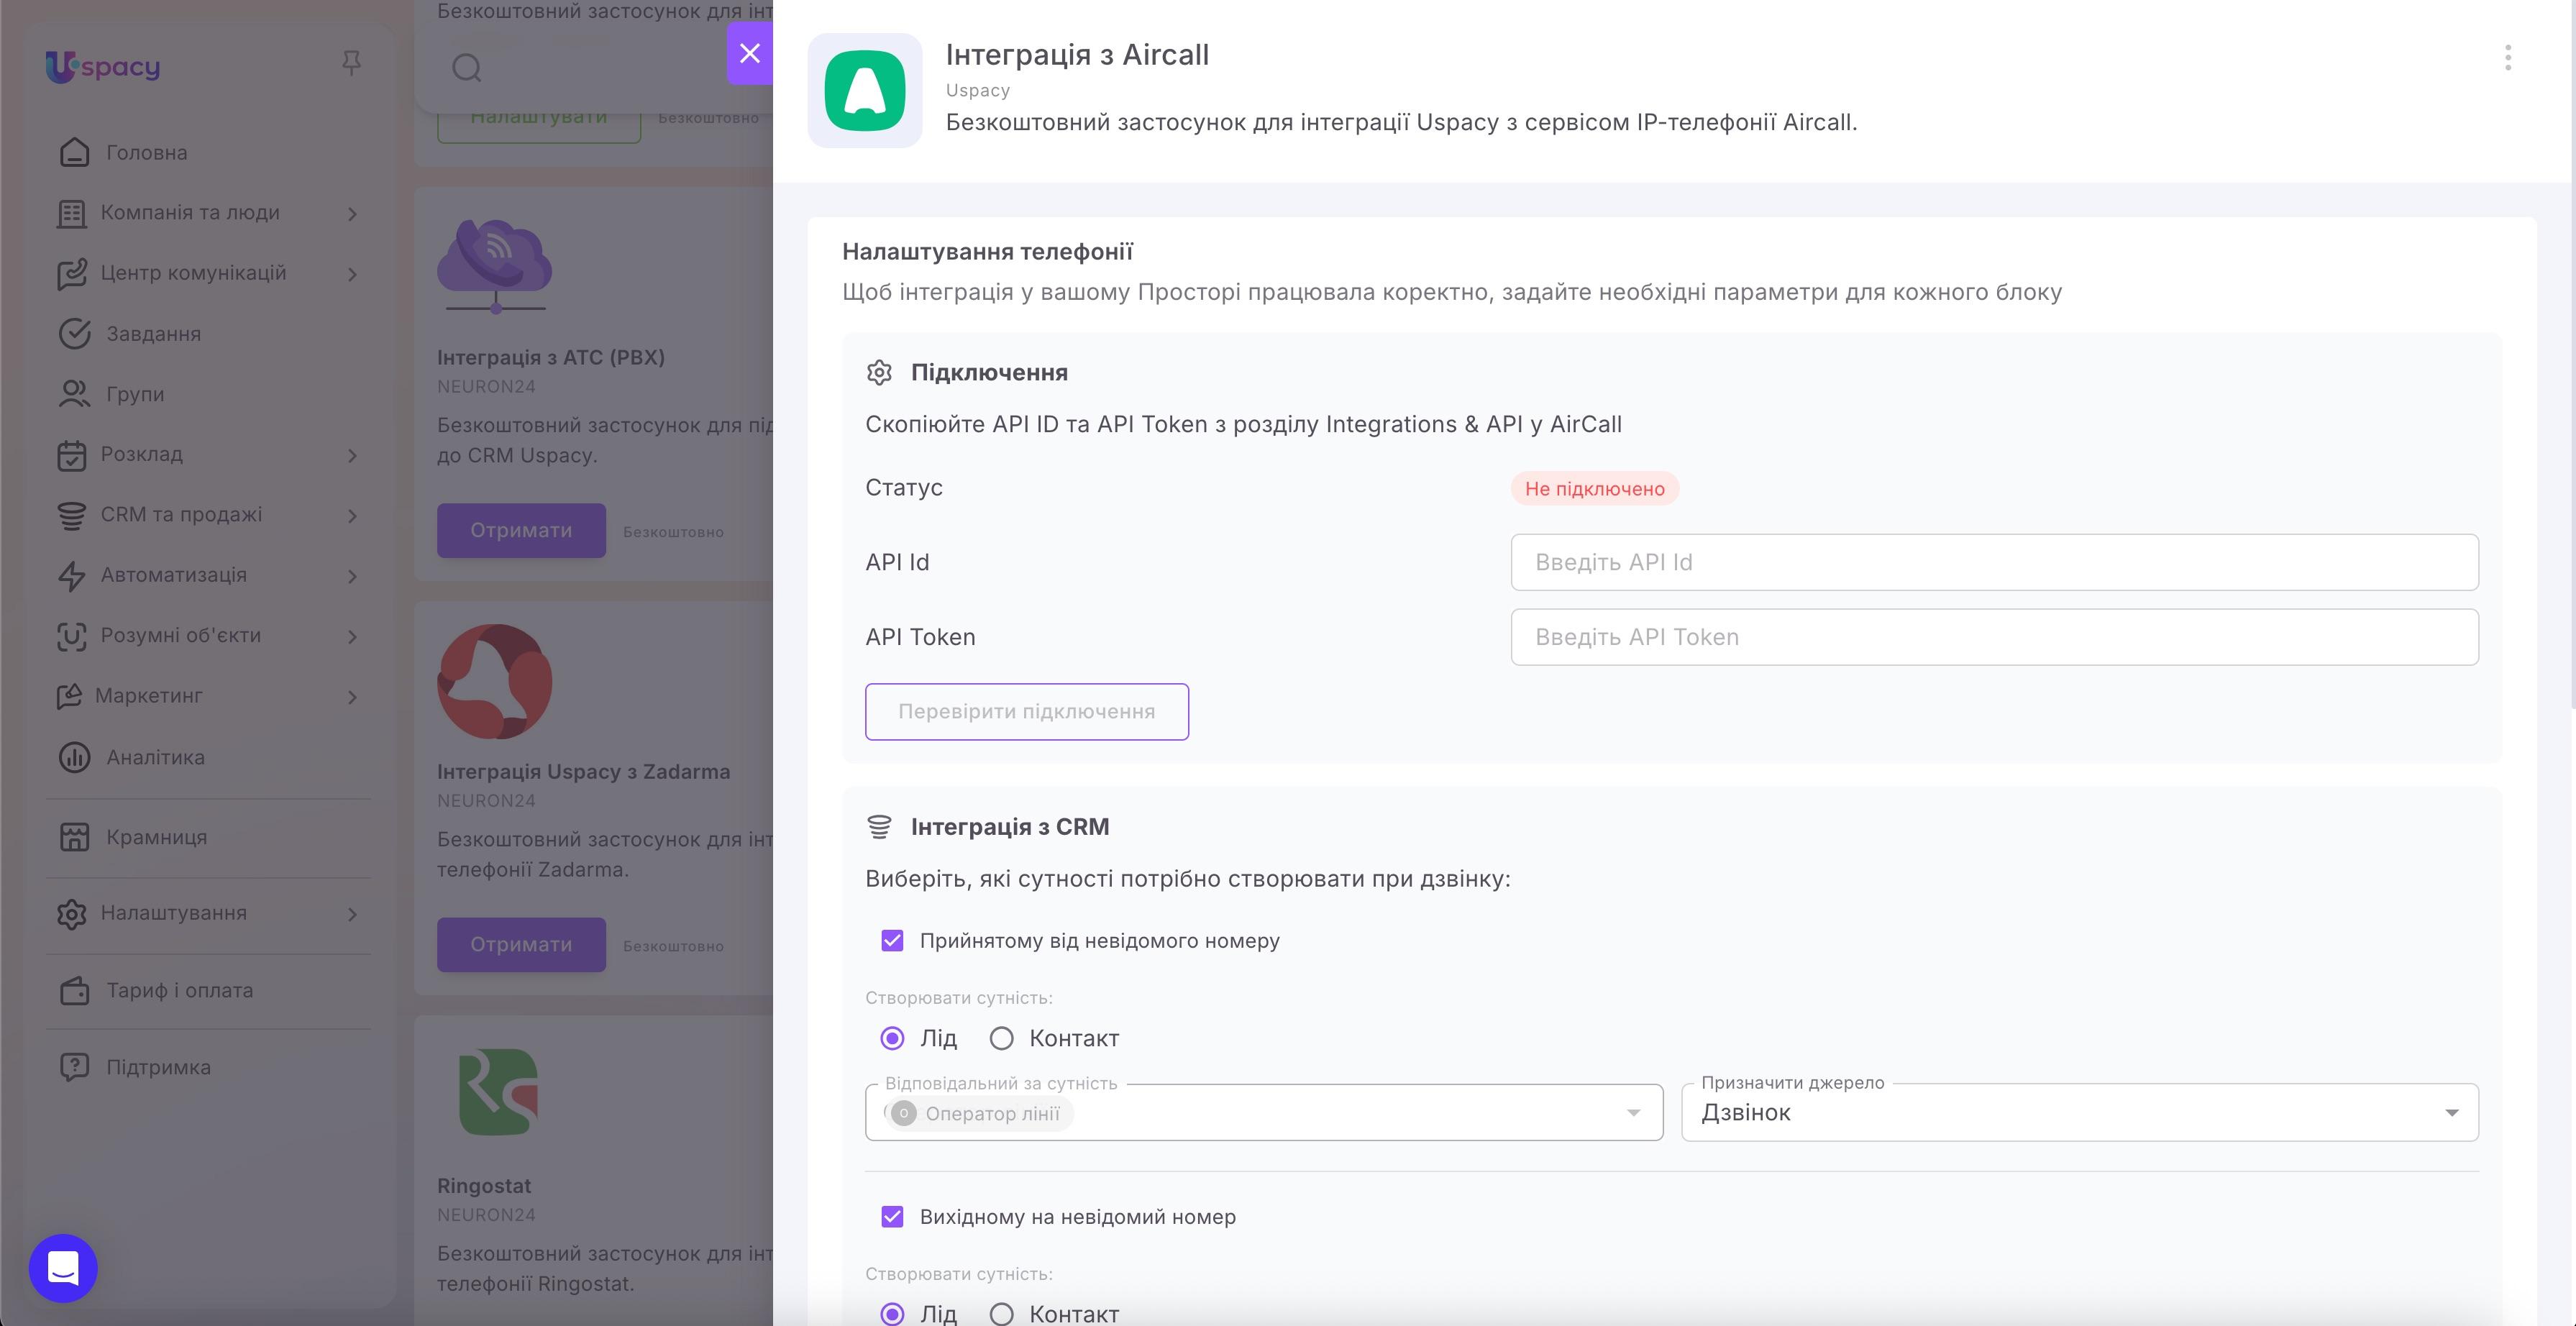Click the Компанія та люди building icon

(x=71, y=213)
